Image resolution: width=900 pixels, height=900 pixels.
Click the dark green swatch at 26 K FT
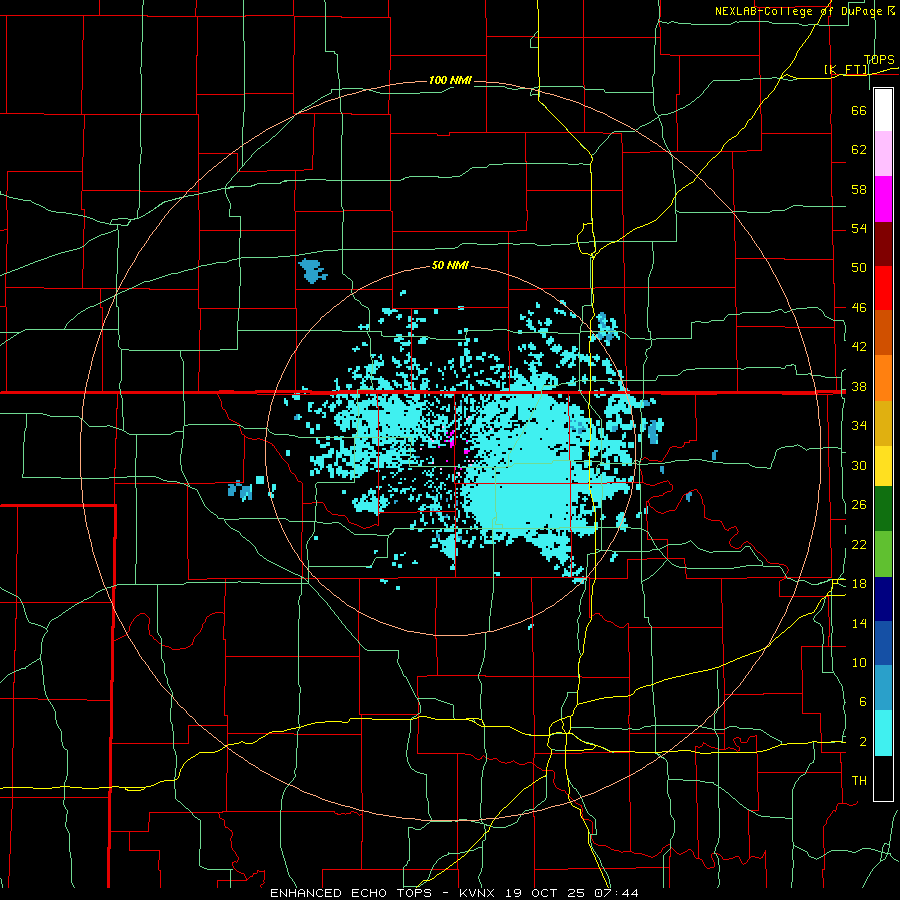click(x=883, y=509)
